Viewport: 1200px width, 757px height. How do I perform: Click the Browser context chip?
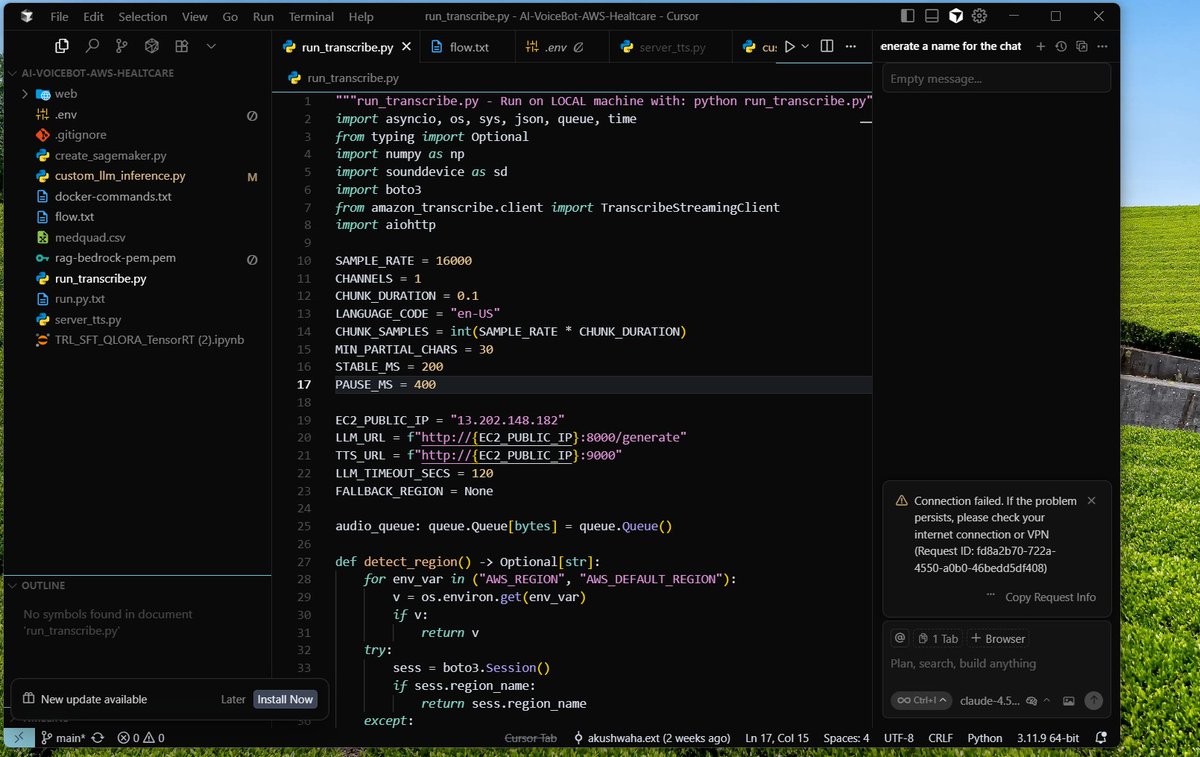[998, 638]
